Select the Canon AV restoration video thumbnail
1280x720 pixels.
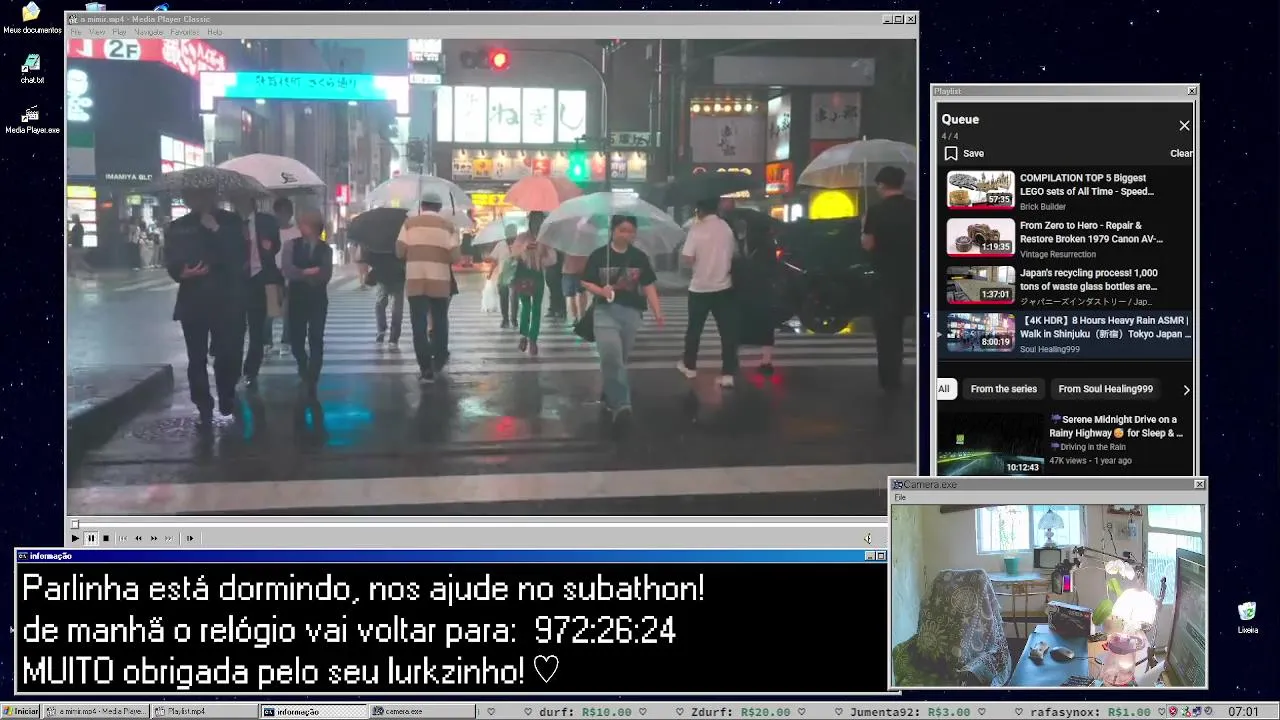point(980,237)
